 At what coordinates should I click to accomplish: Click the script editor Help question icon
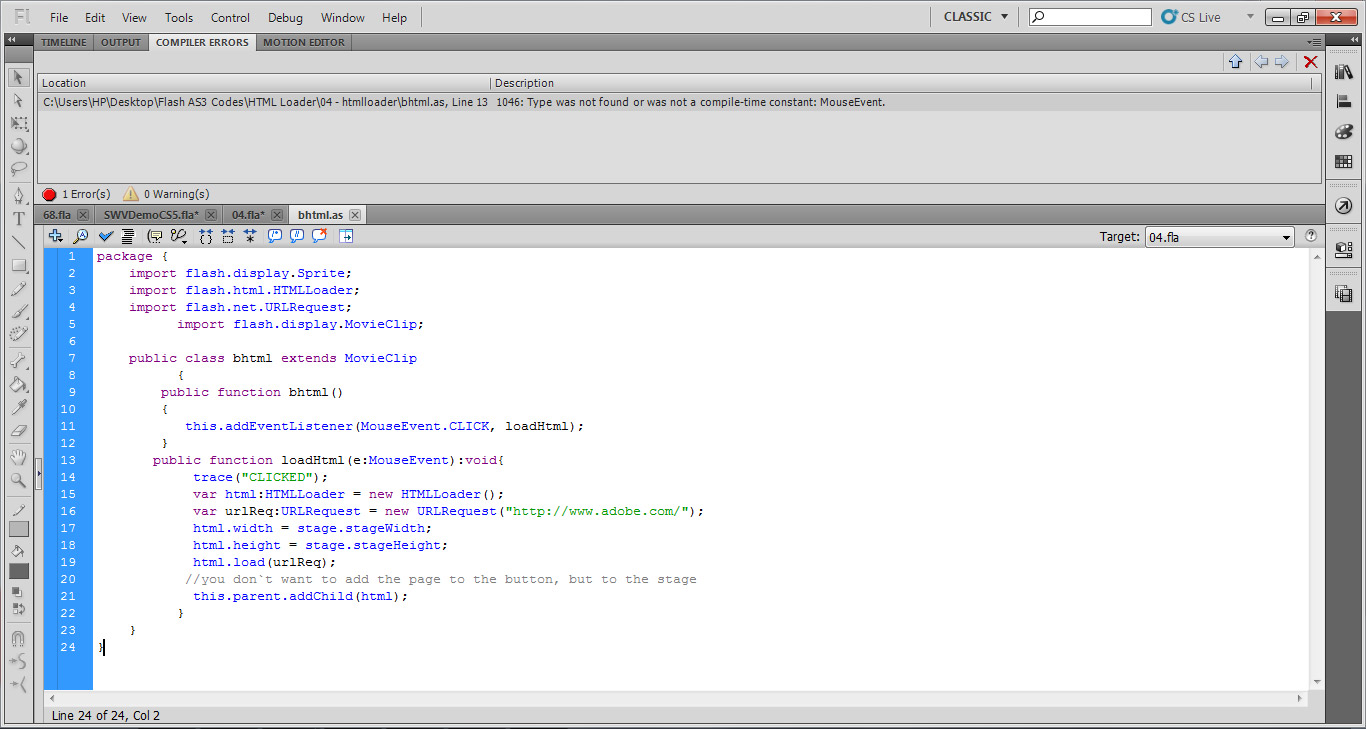[x=1311, y=236]
